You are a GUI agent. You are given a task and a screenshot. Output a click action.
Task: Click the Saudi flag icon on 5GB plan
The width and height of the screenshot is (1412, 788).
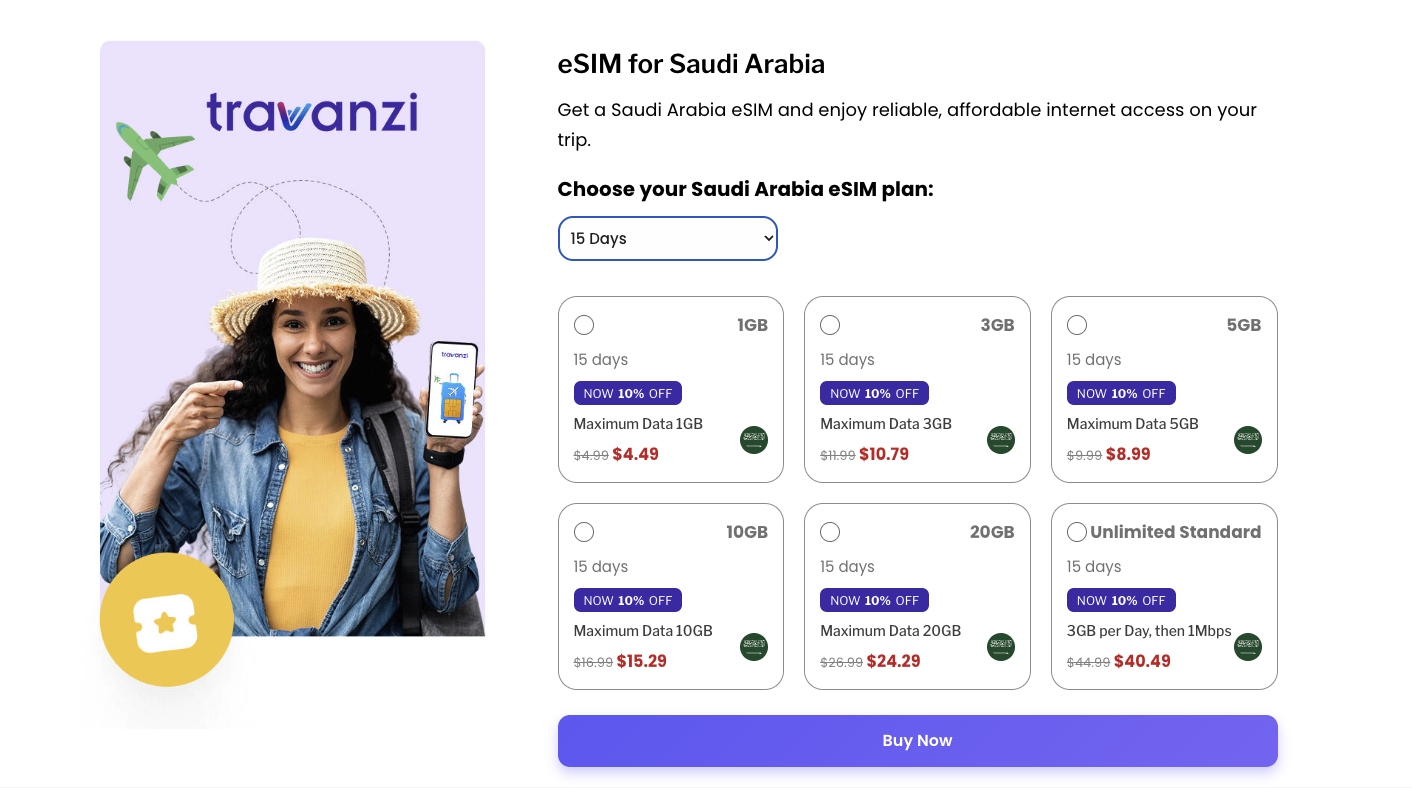click(x=1247, y=440)
